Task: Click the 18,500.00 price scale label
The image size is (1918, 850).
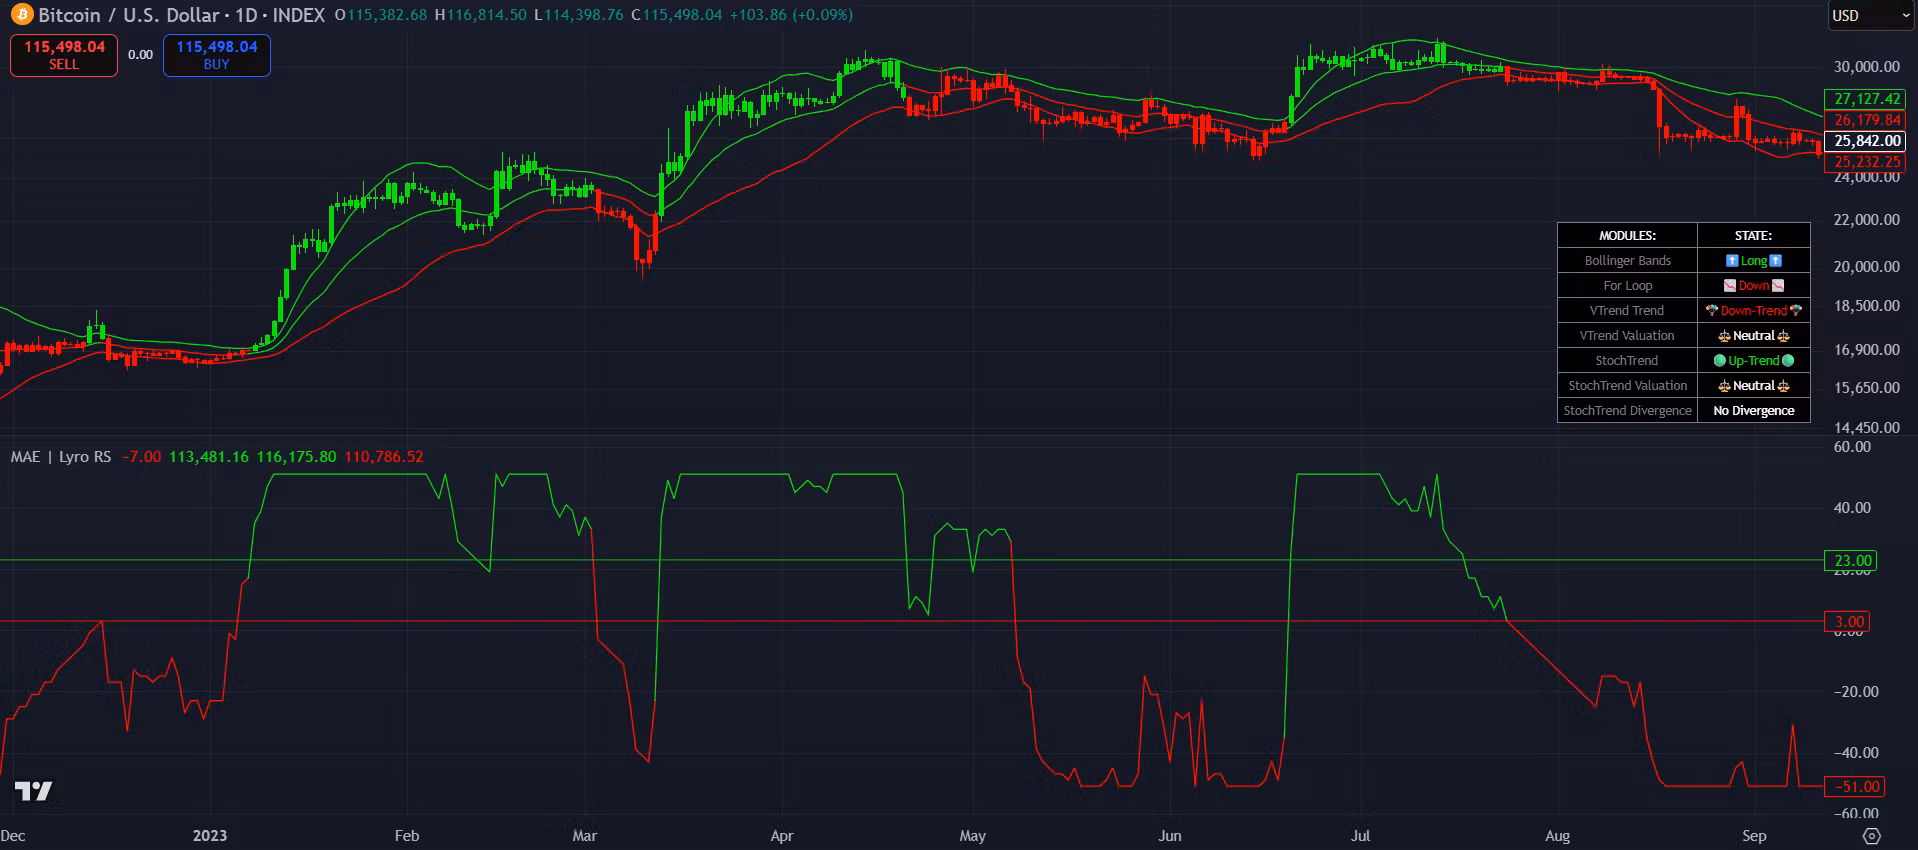Action: tap(1866, 306)
